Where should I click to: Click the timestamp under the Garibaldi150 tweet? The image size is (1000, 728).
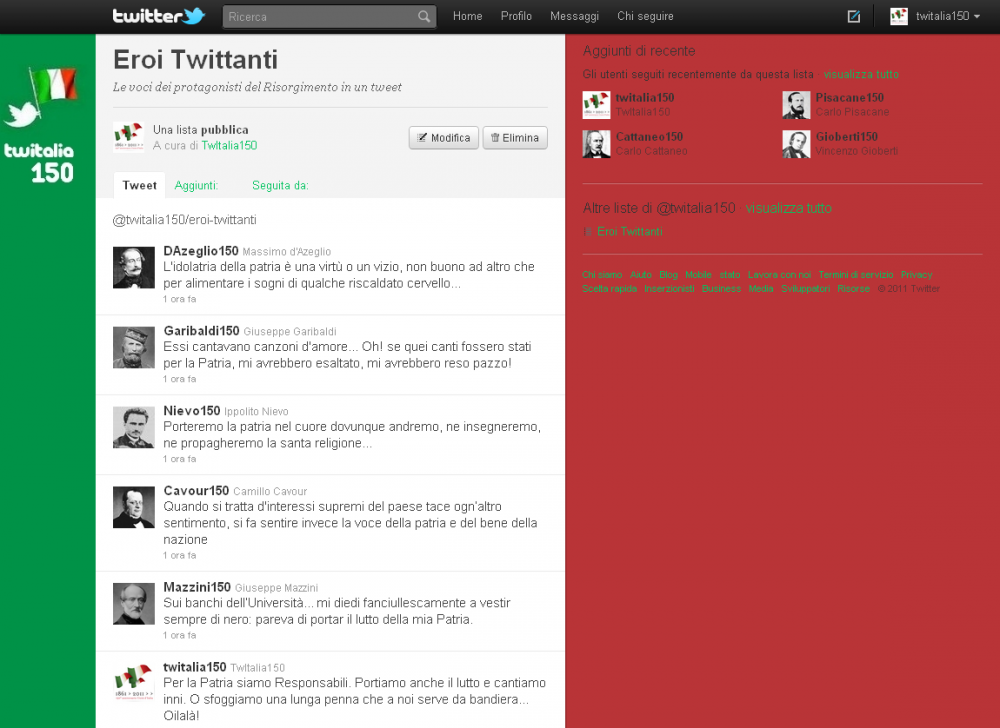(179, 379)
